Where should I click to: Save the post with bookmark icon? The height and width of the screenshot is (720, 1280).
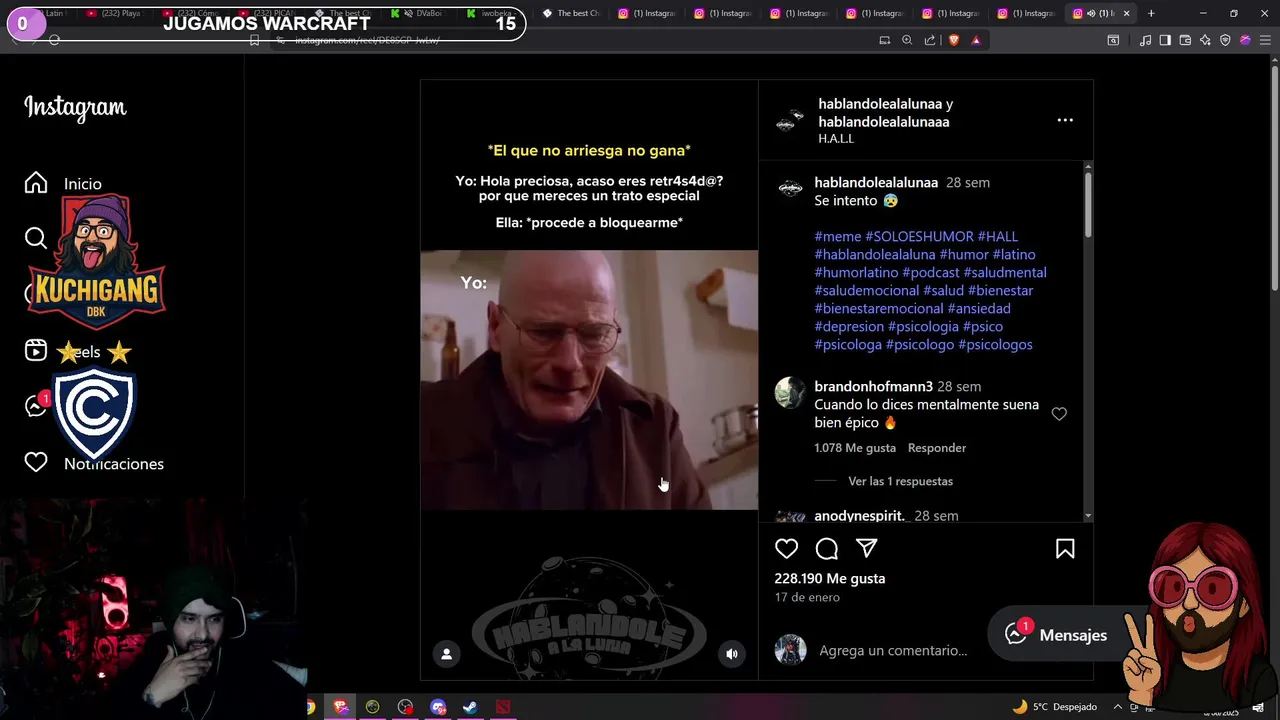pyautogui.click(x=1065, y=548)
